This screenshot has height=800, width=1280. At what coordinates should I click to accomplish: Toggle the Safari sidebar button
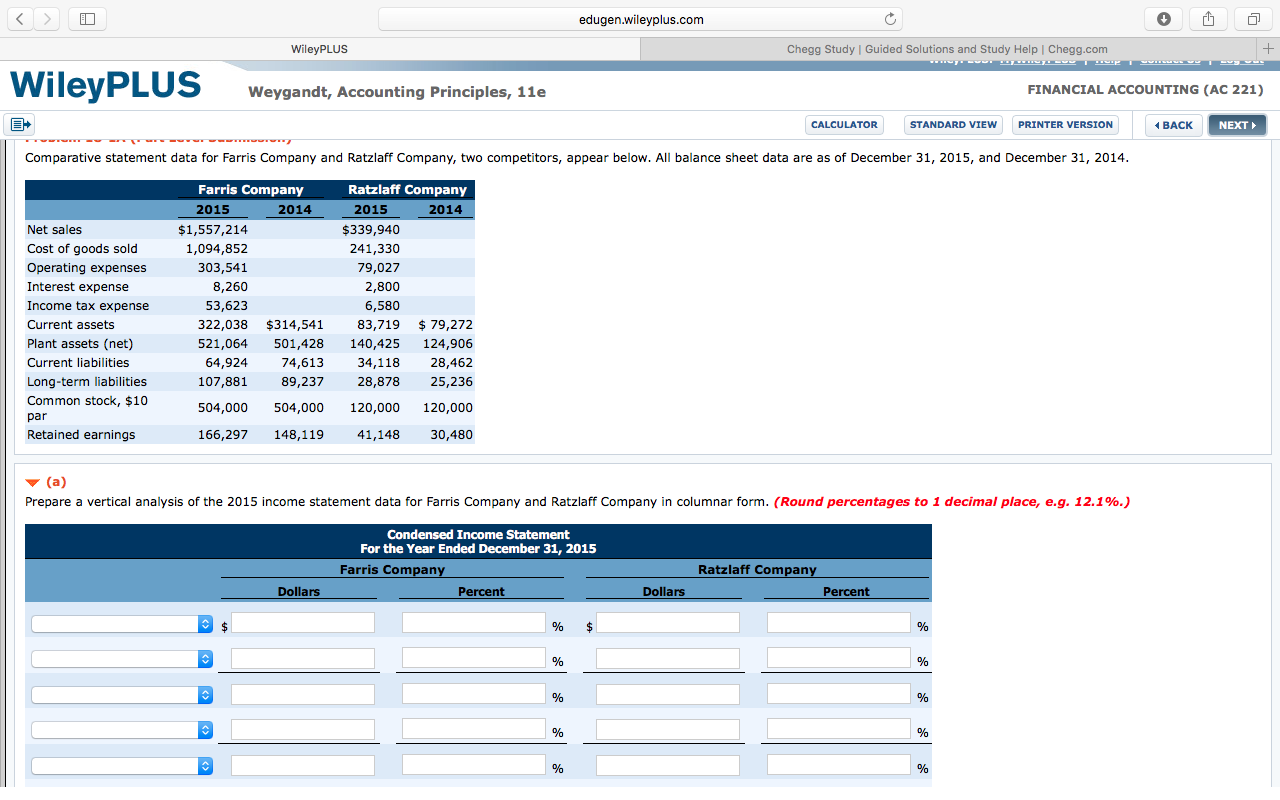click(x=86, y=19)
